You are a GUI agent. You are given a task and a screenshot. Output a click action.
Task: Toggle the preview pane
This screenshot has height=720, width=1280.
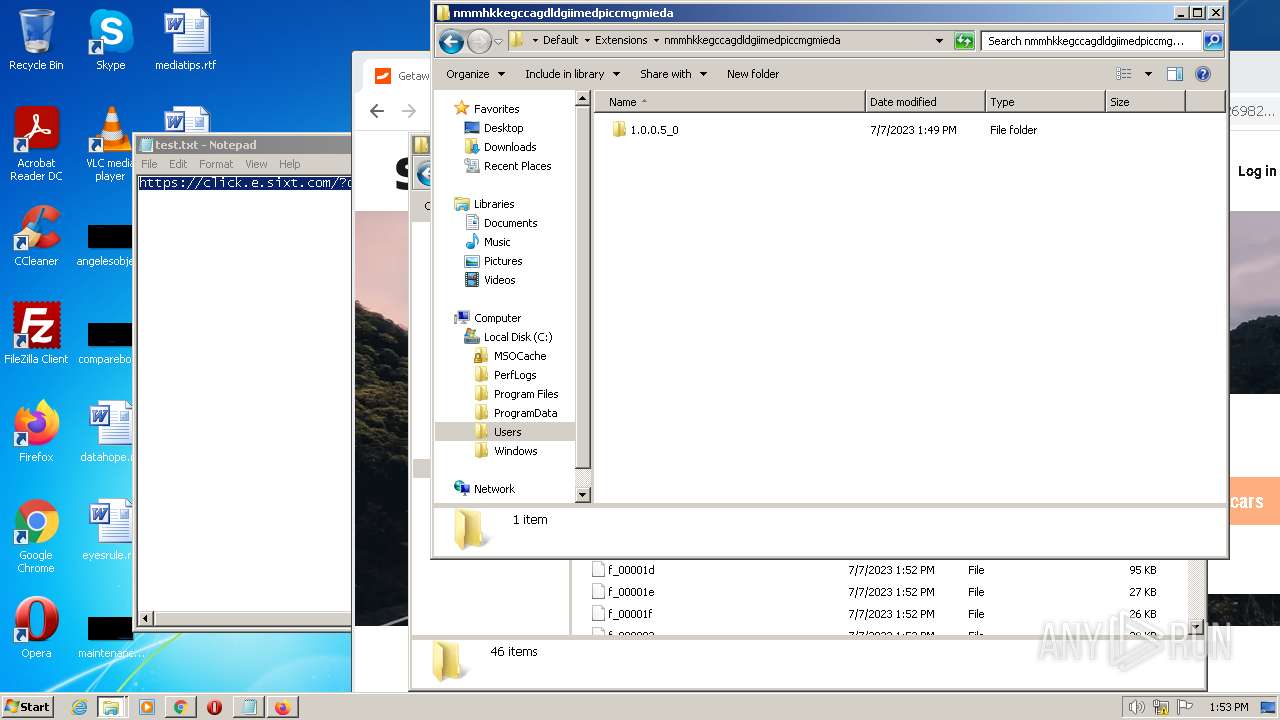pyautogui.click(x=1175, y=74)
